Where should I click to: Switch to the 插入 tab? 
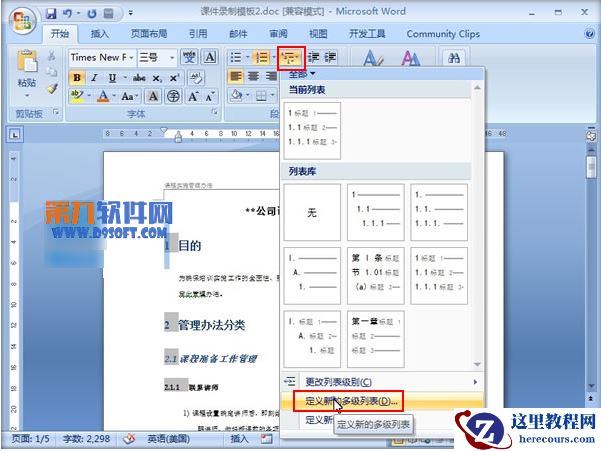pyautogui.click(x=100, y=34)
